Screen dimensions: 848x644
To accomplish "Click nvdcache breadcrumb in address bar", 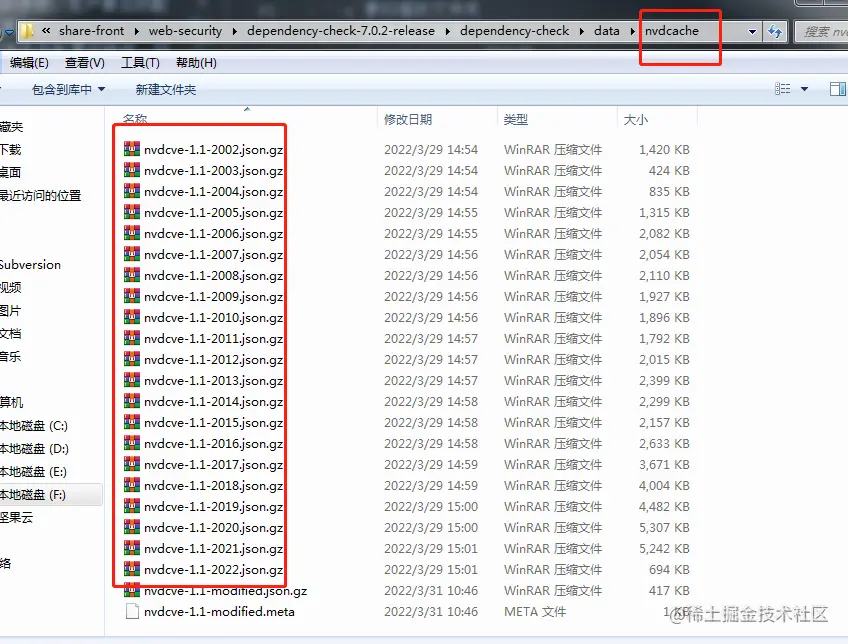I will click(672, 31).
